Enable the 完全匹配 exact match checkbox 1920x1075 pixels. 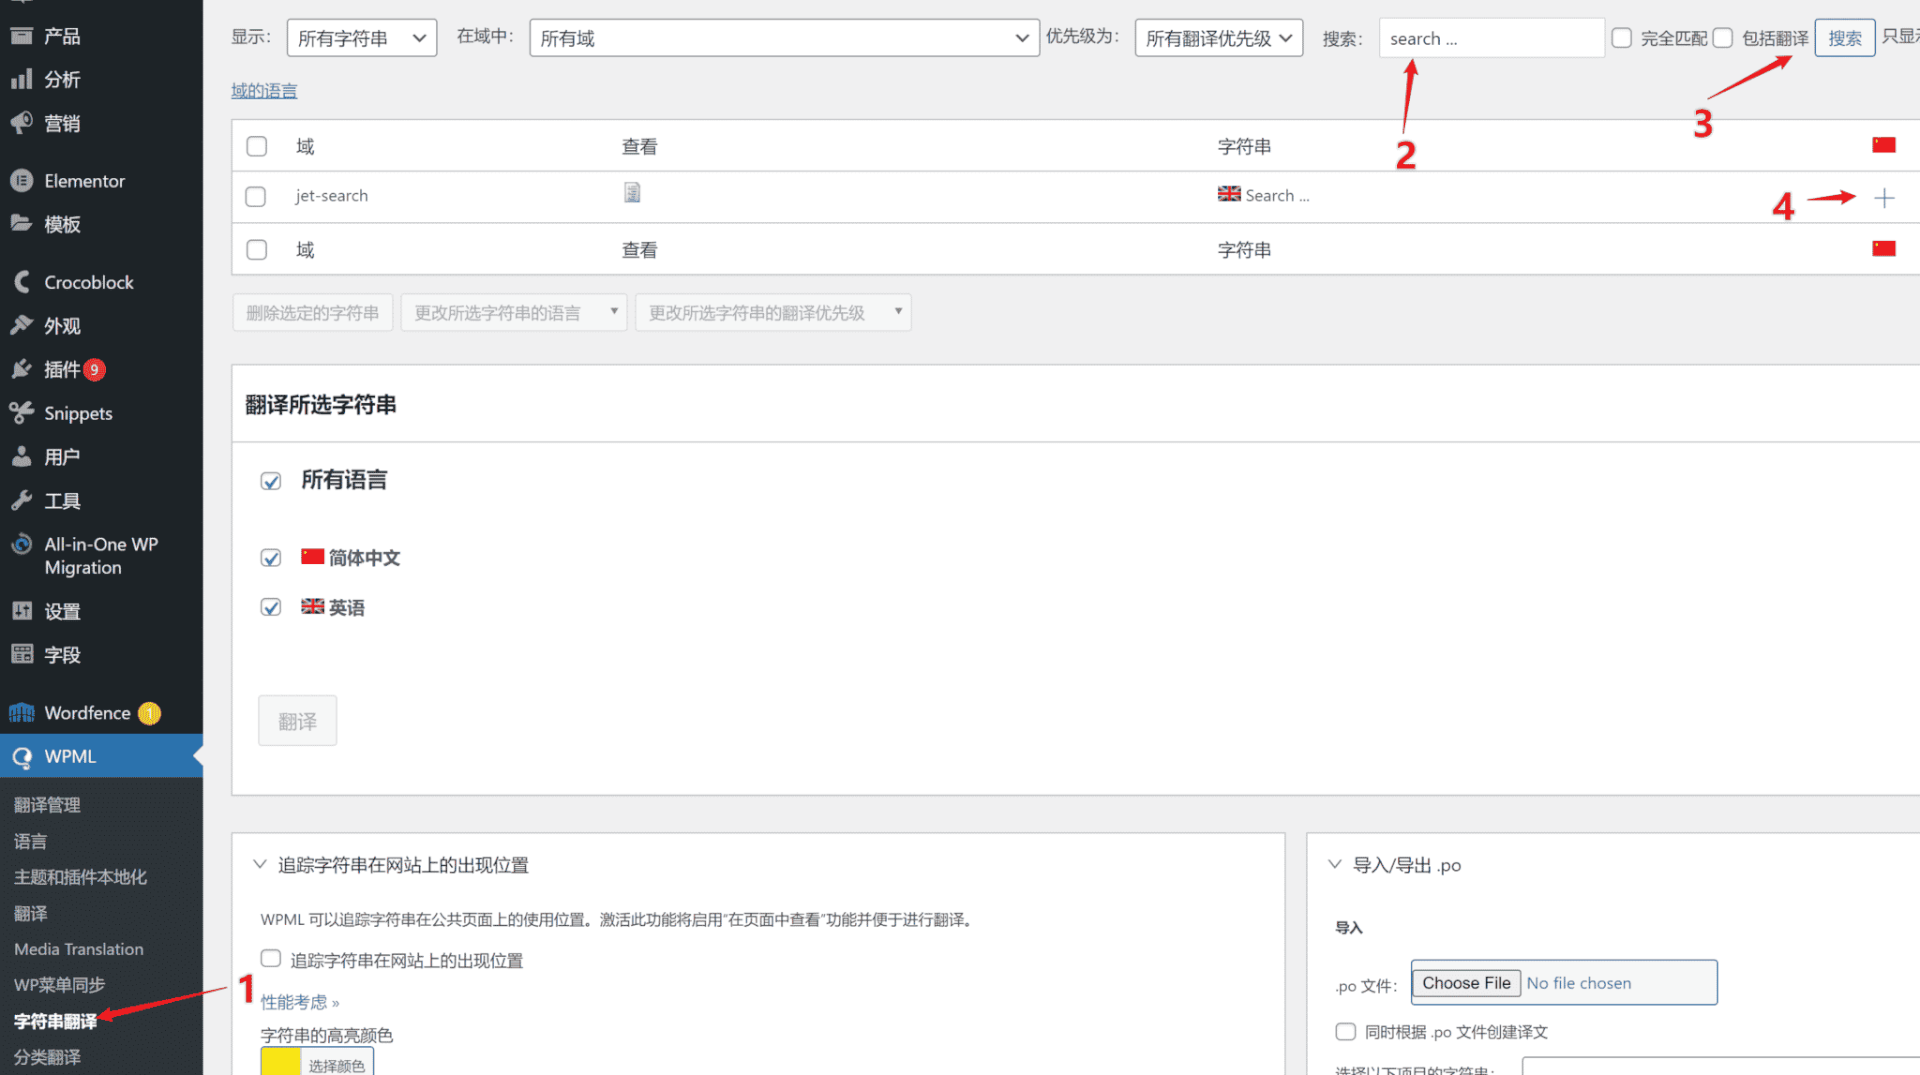[1622, 38]
